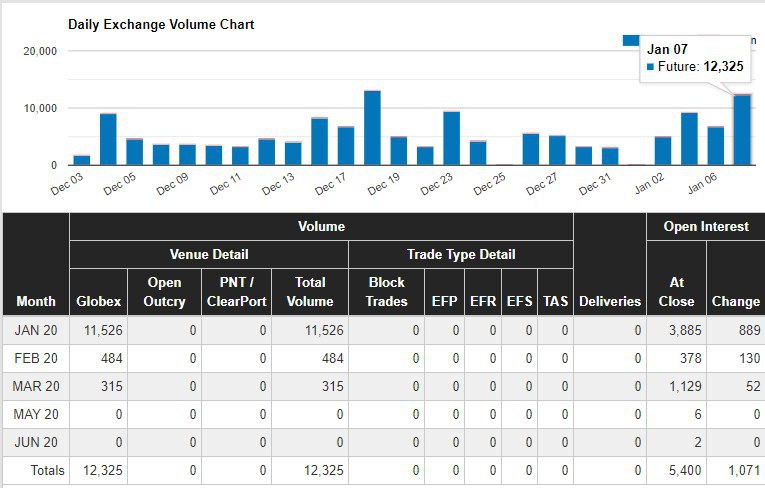
Task: Click the Daily Exchange Volume Chart title
Action: (x=161, y=24)
